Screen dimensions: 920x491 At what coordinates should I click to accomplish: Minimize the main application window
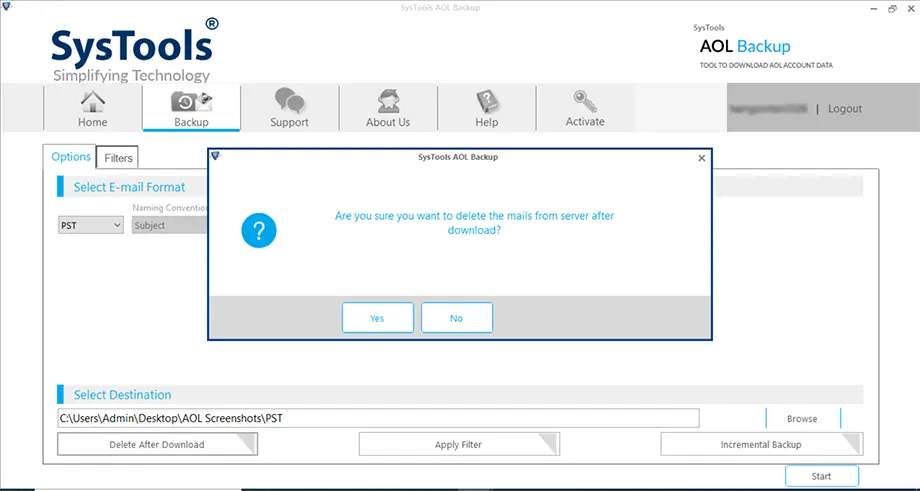pos(875,9)
